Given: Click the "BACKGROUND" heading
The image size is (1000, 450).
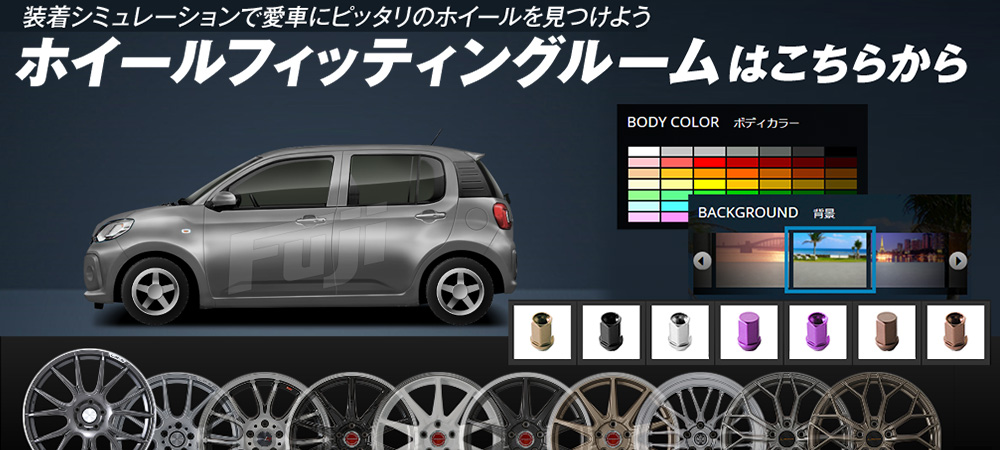Looking at the screenshot, I should (747, 212).
